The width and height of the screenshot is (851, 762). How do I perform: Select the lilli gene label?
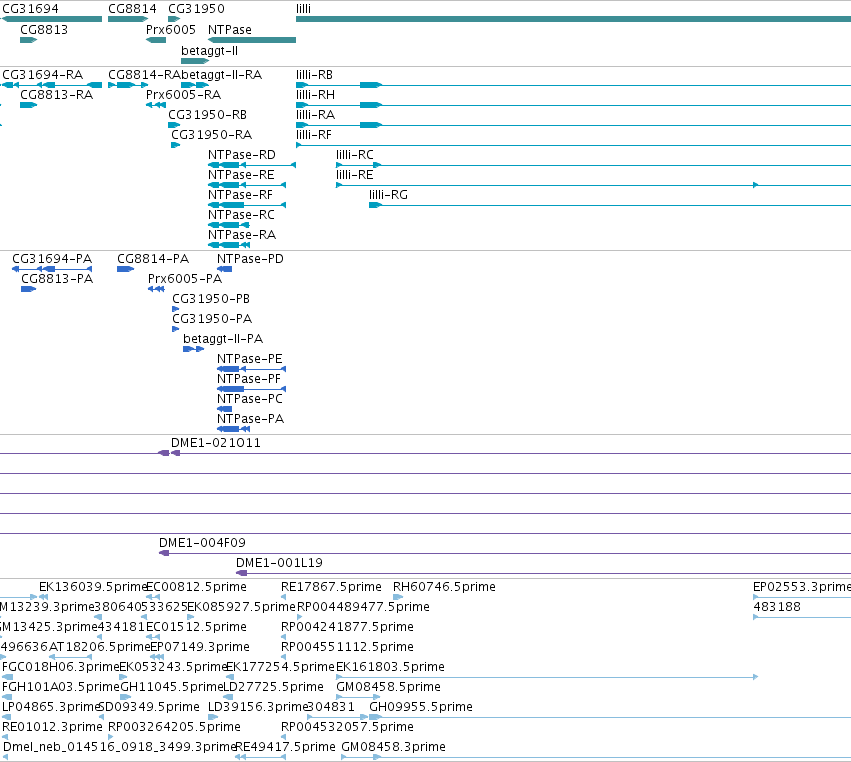click(303, 9)
